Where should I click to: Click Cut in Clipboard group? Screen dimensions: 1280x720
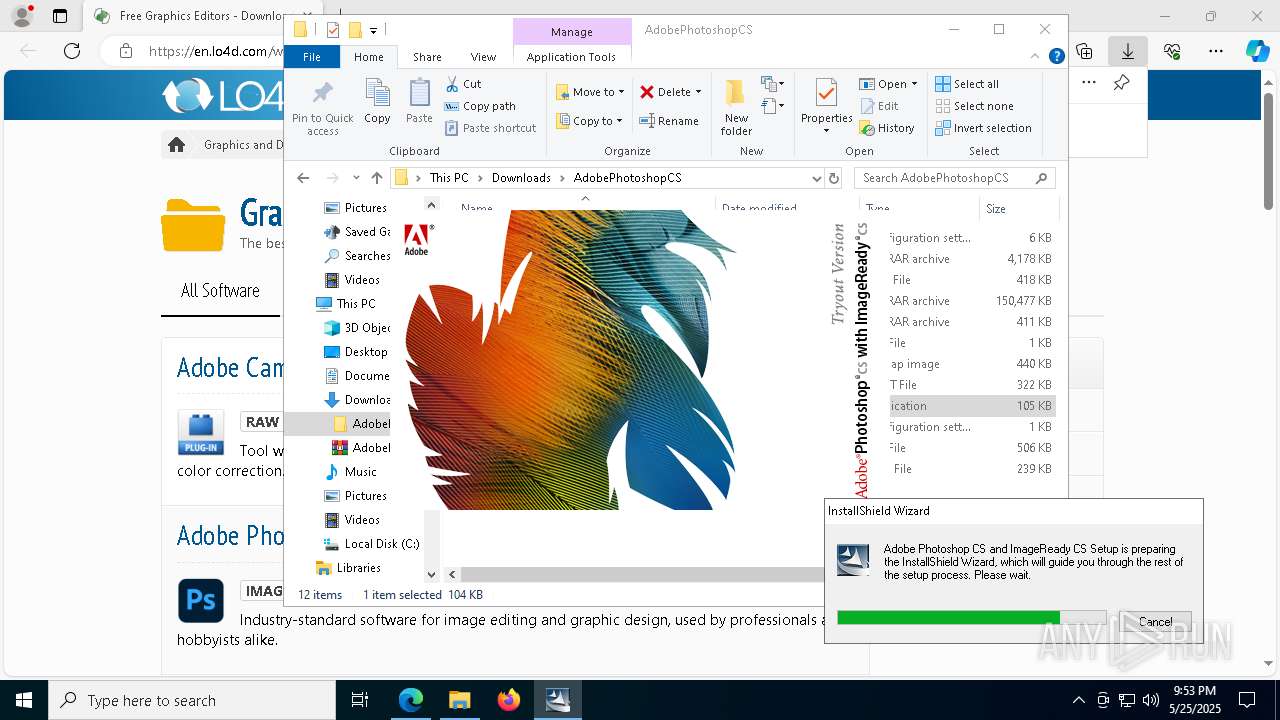(x=463, y=84)
